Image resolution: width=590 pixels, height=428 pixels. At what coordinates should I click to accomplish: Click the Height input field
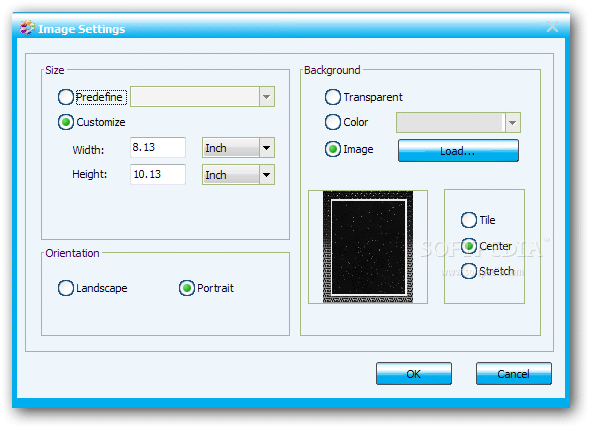tap(158, 174)
